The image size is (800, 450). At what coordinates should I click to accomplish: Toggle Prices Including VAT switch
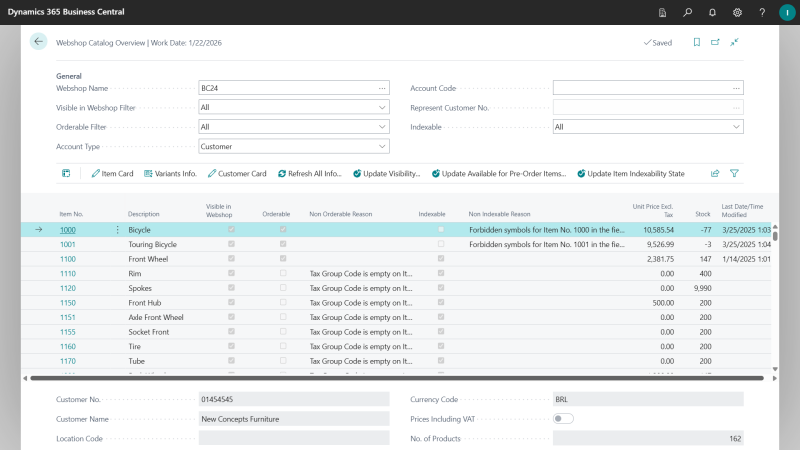pos(563,419)
